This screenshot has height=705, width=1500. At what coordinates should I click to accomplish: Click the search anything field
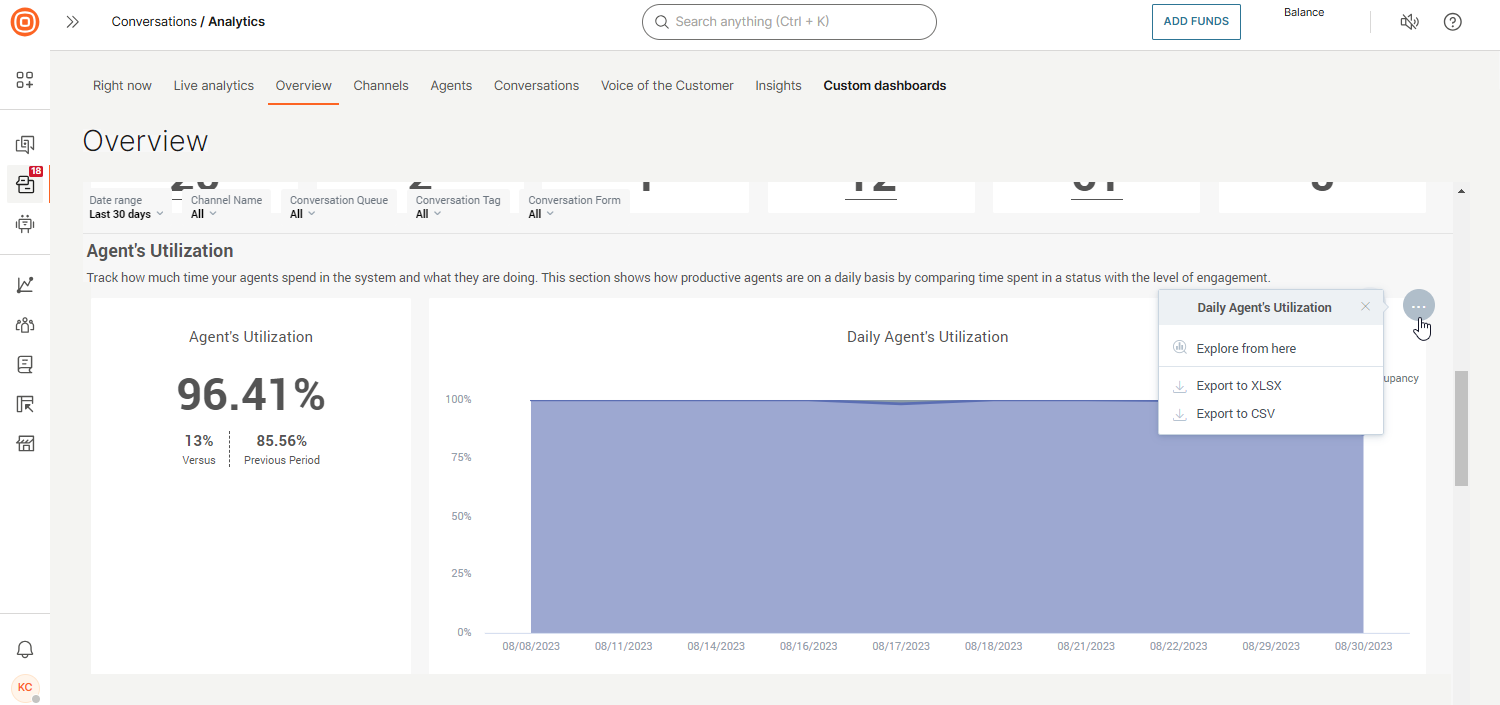click(x=789, y=21)
